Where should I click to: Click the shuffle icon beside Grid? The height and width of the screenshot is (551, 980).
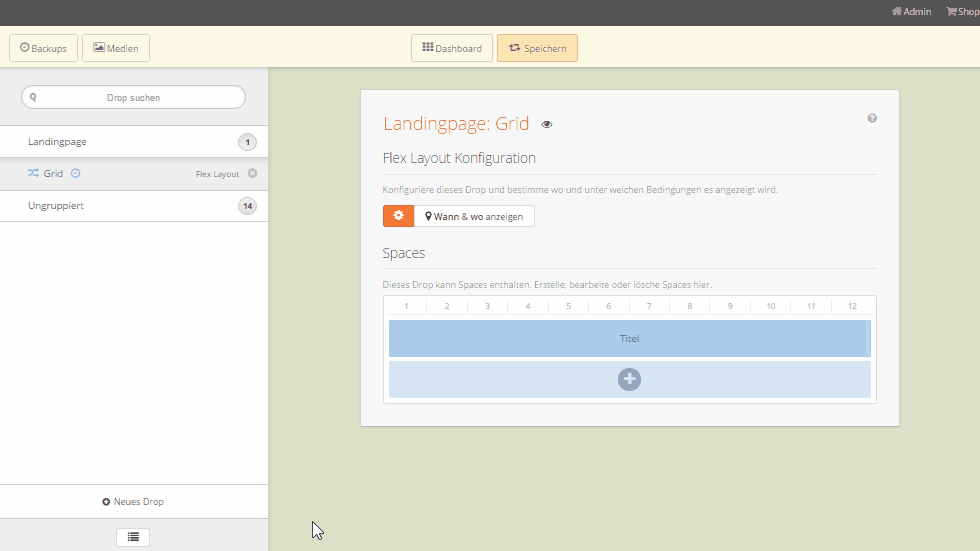(33, 173)
